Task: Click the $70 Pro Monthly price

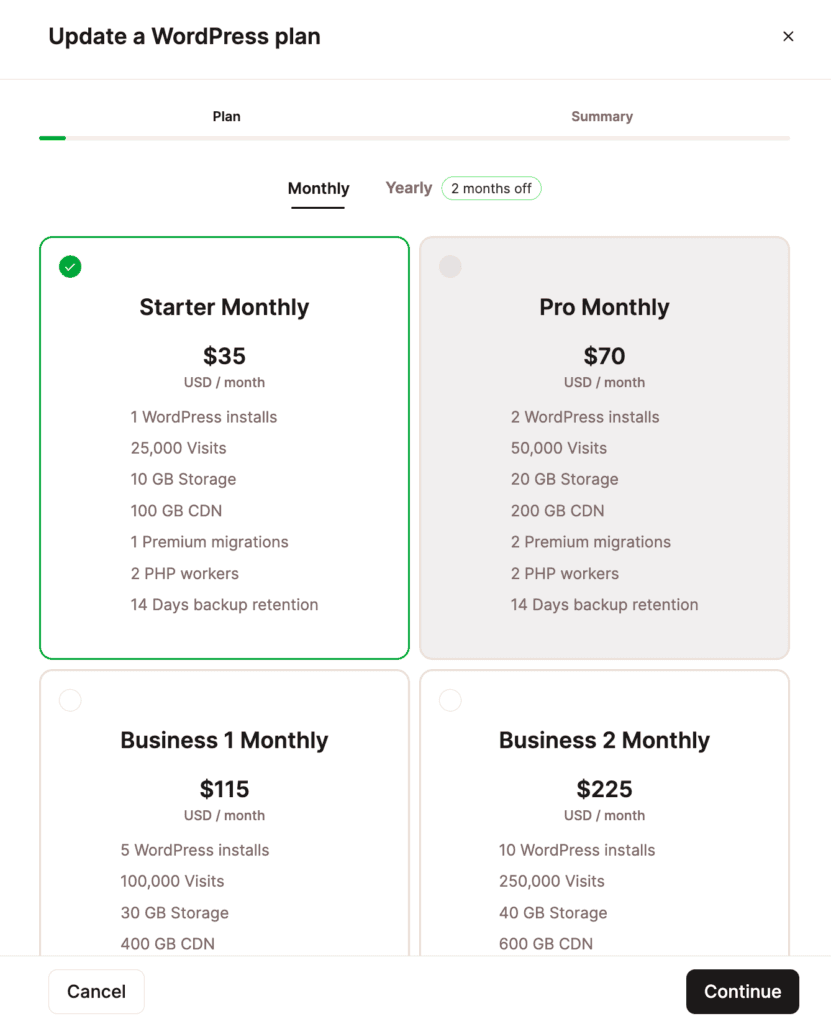Action: coord(604,356)
